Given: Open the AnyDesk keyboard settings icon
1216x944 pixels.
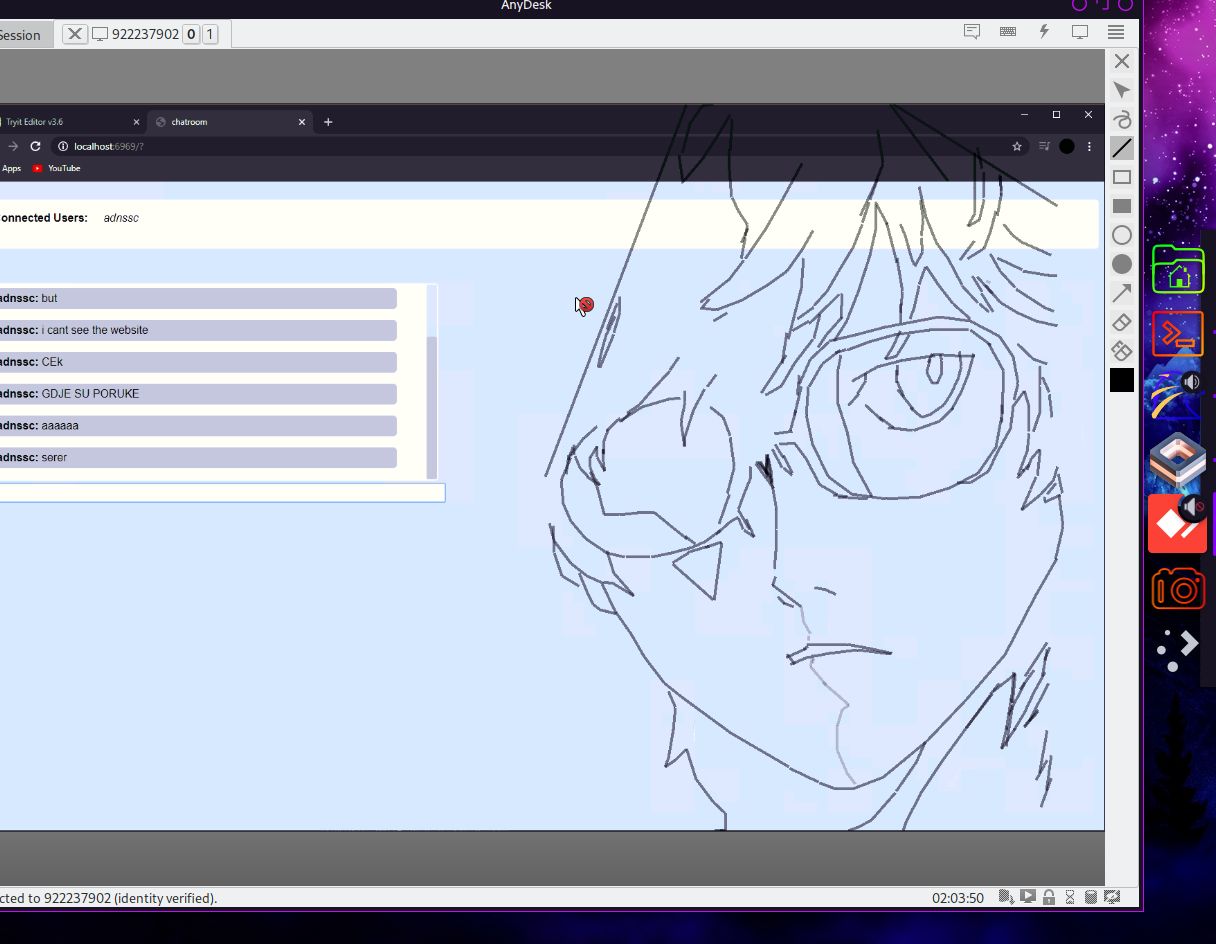Looking at the screenshot, I should pyautogui.click(x=1008, y=31).
